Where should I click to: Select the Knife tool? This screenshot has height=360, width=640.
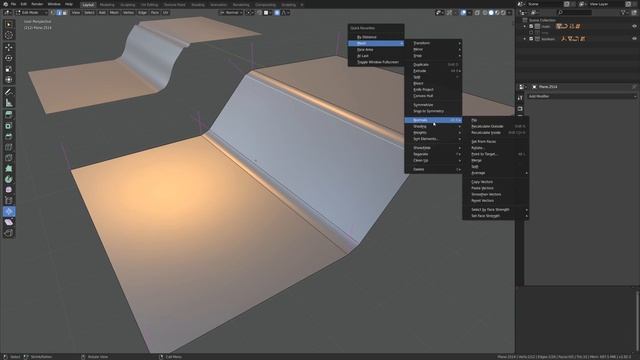point(9,158)
